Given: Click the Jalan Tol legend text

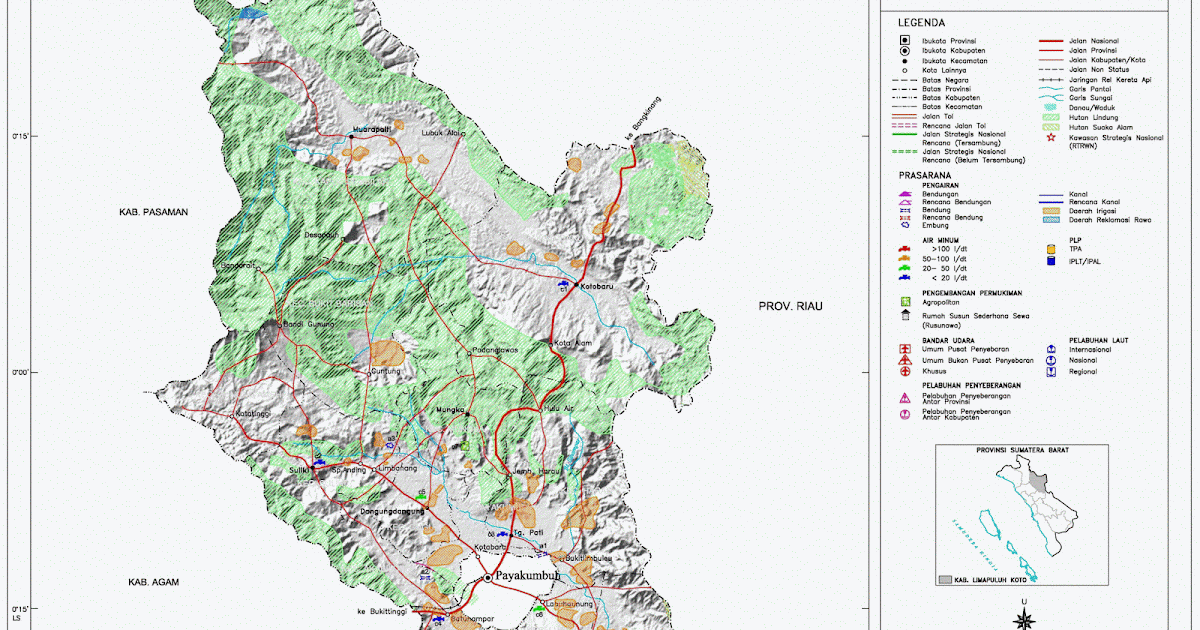Looking at the screenshot, I should coord(938,116).
